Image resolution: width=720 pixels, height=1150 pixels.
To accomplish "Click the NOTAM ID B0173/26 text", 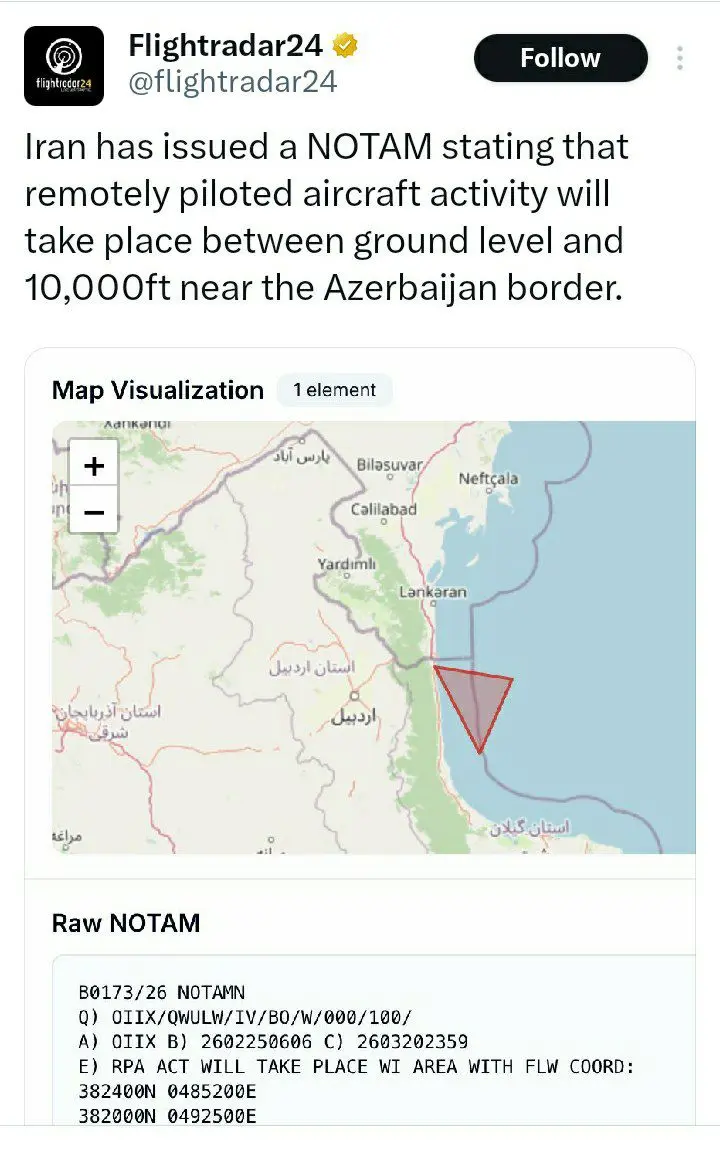I will tap(124, 993).
